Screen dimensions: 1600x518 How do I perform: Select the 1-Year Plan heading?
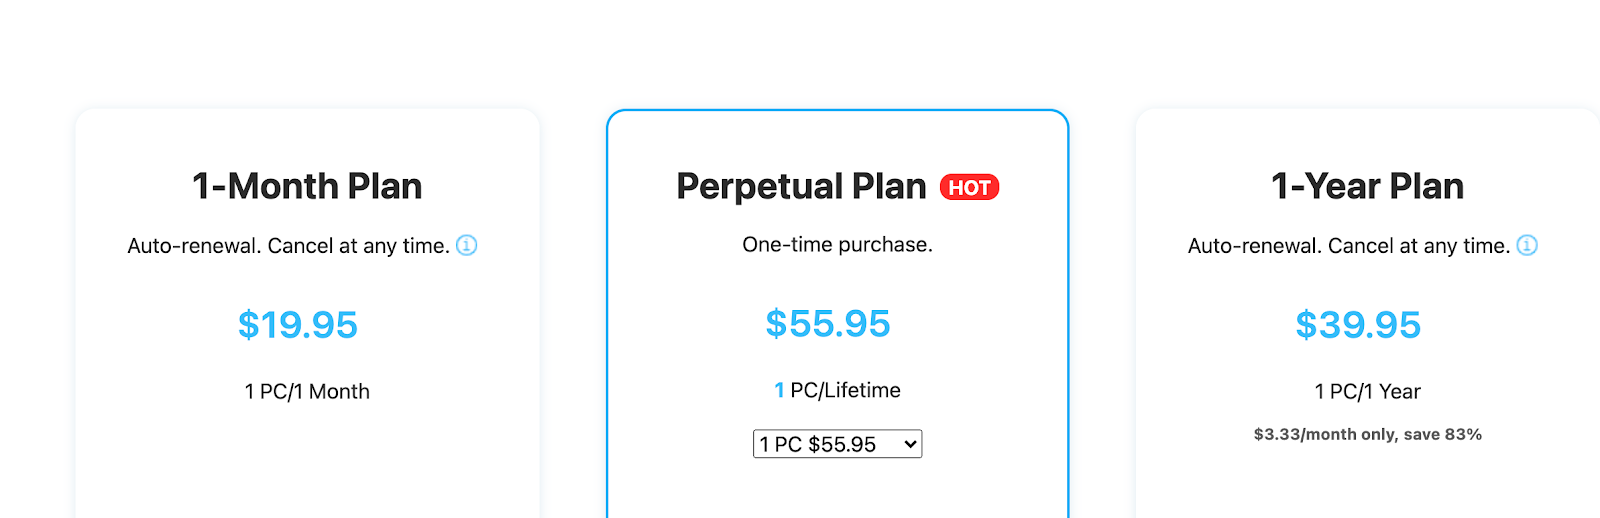[1367, 186]
